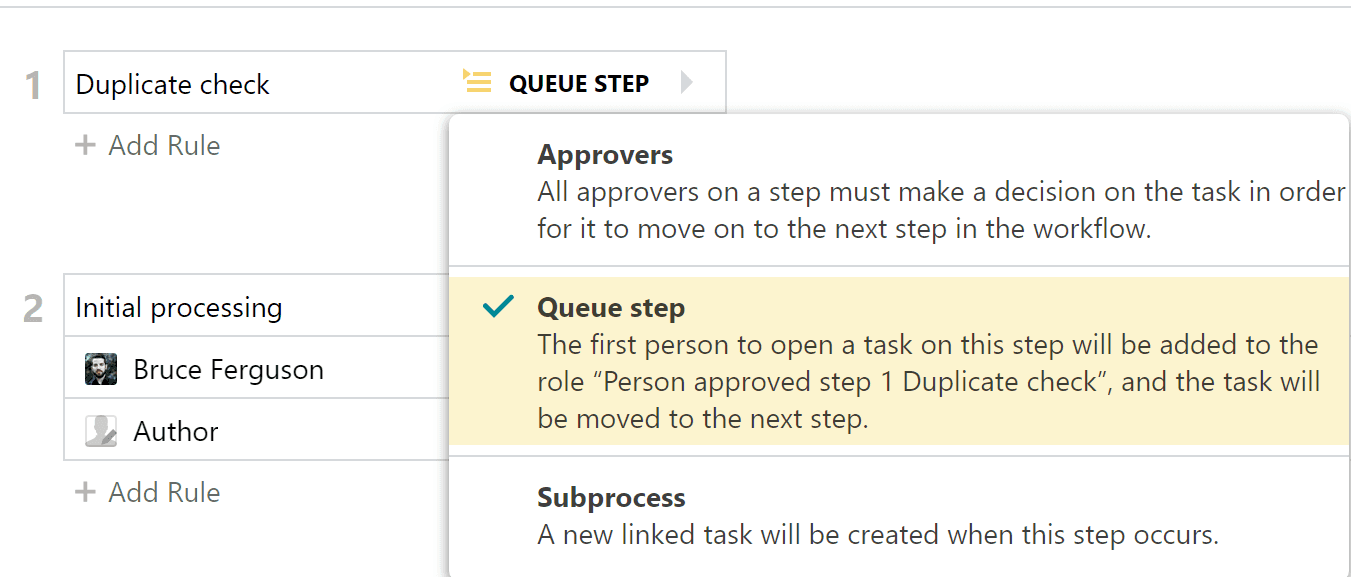Add Rule below the Author row
Image resolution: width=1351 pixels, height=577 pixels.
[x=147, y=492]
